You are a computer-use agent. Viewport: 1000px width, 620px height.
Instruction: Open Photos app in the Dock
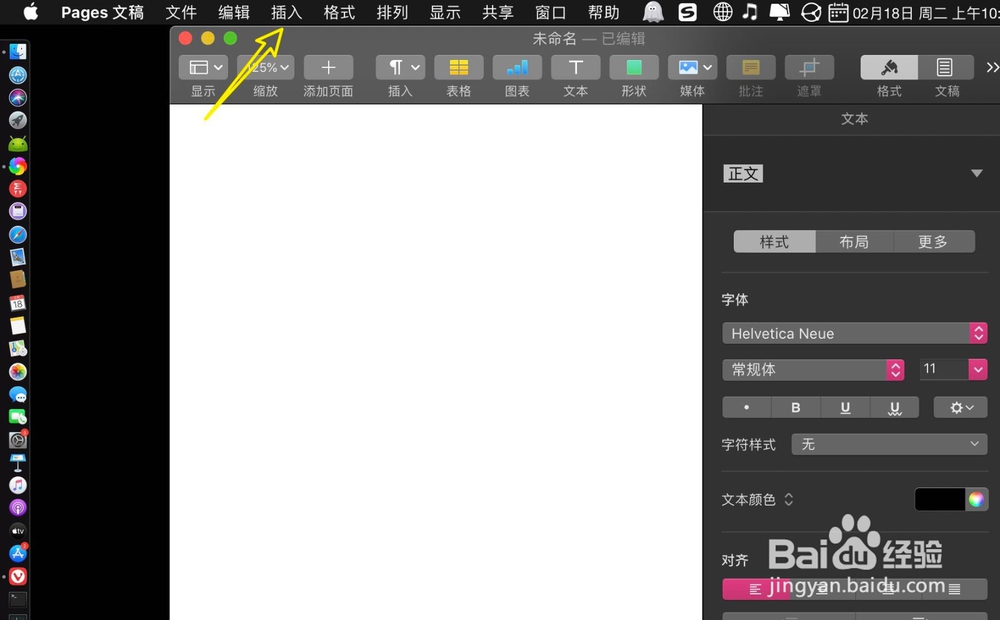coord(18,371)
